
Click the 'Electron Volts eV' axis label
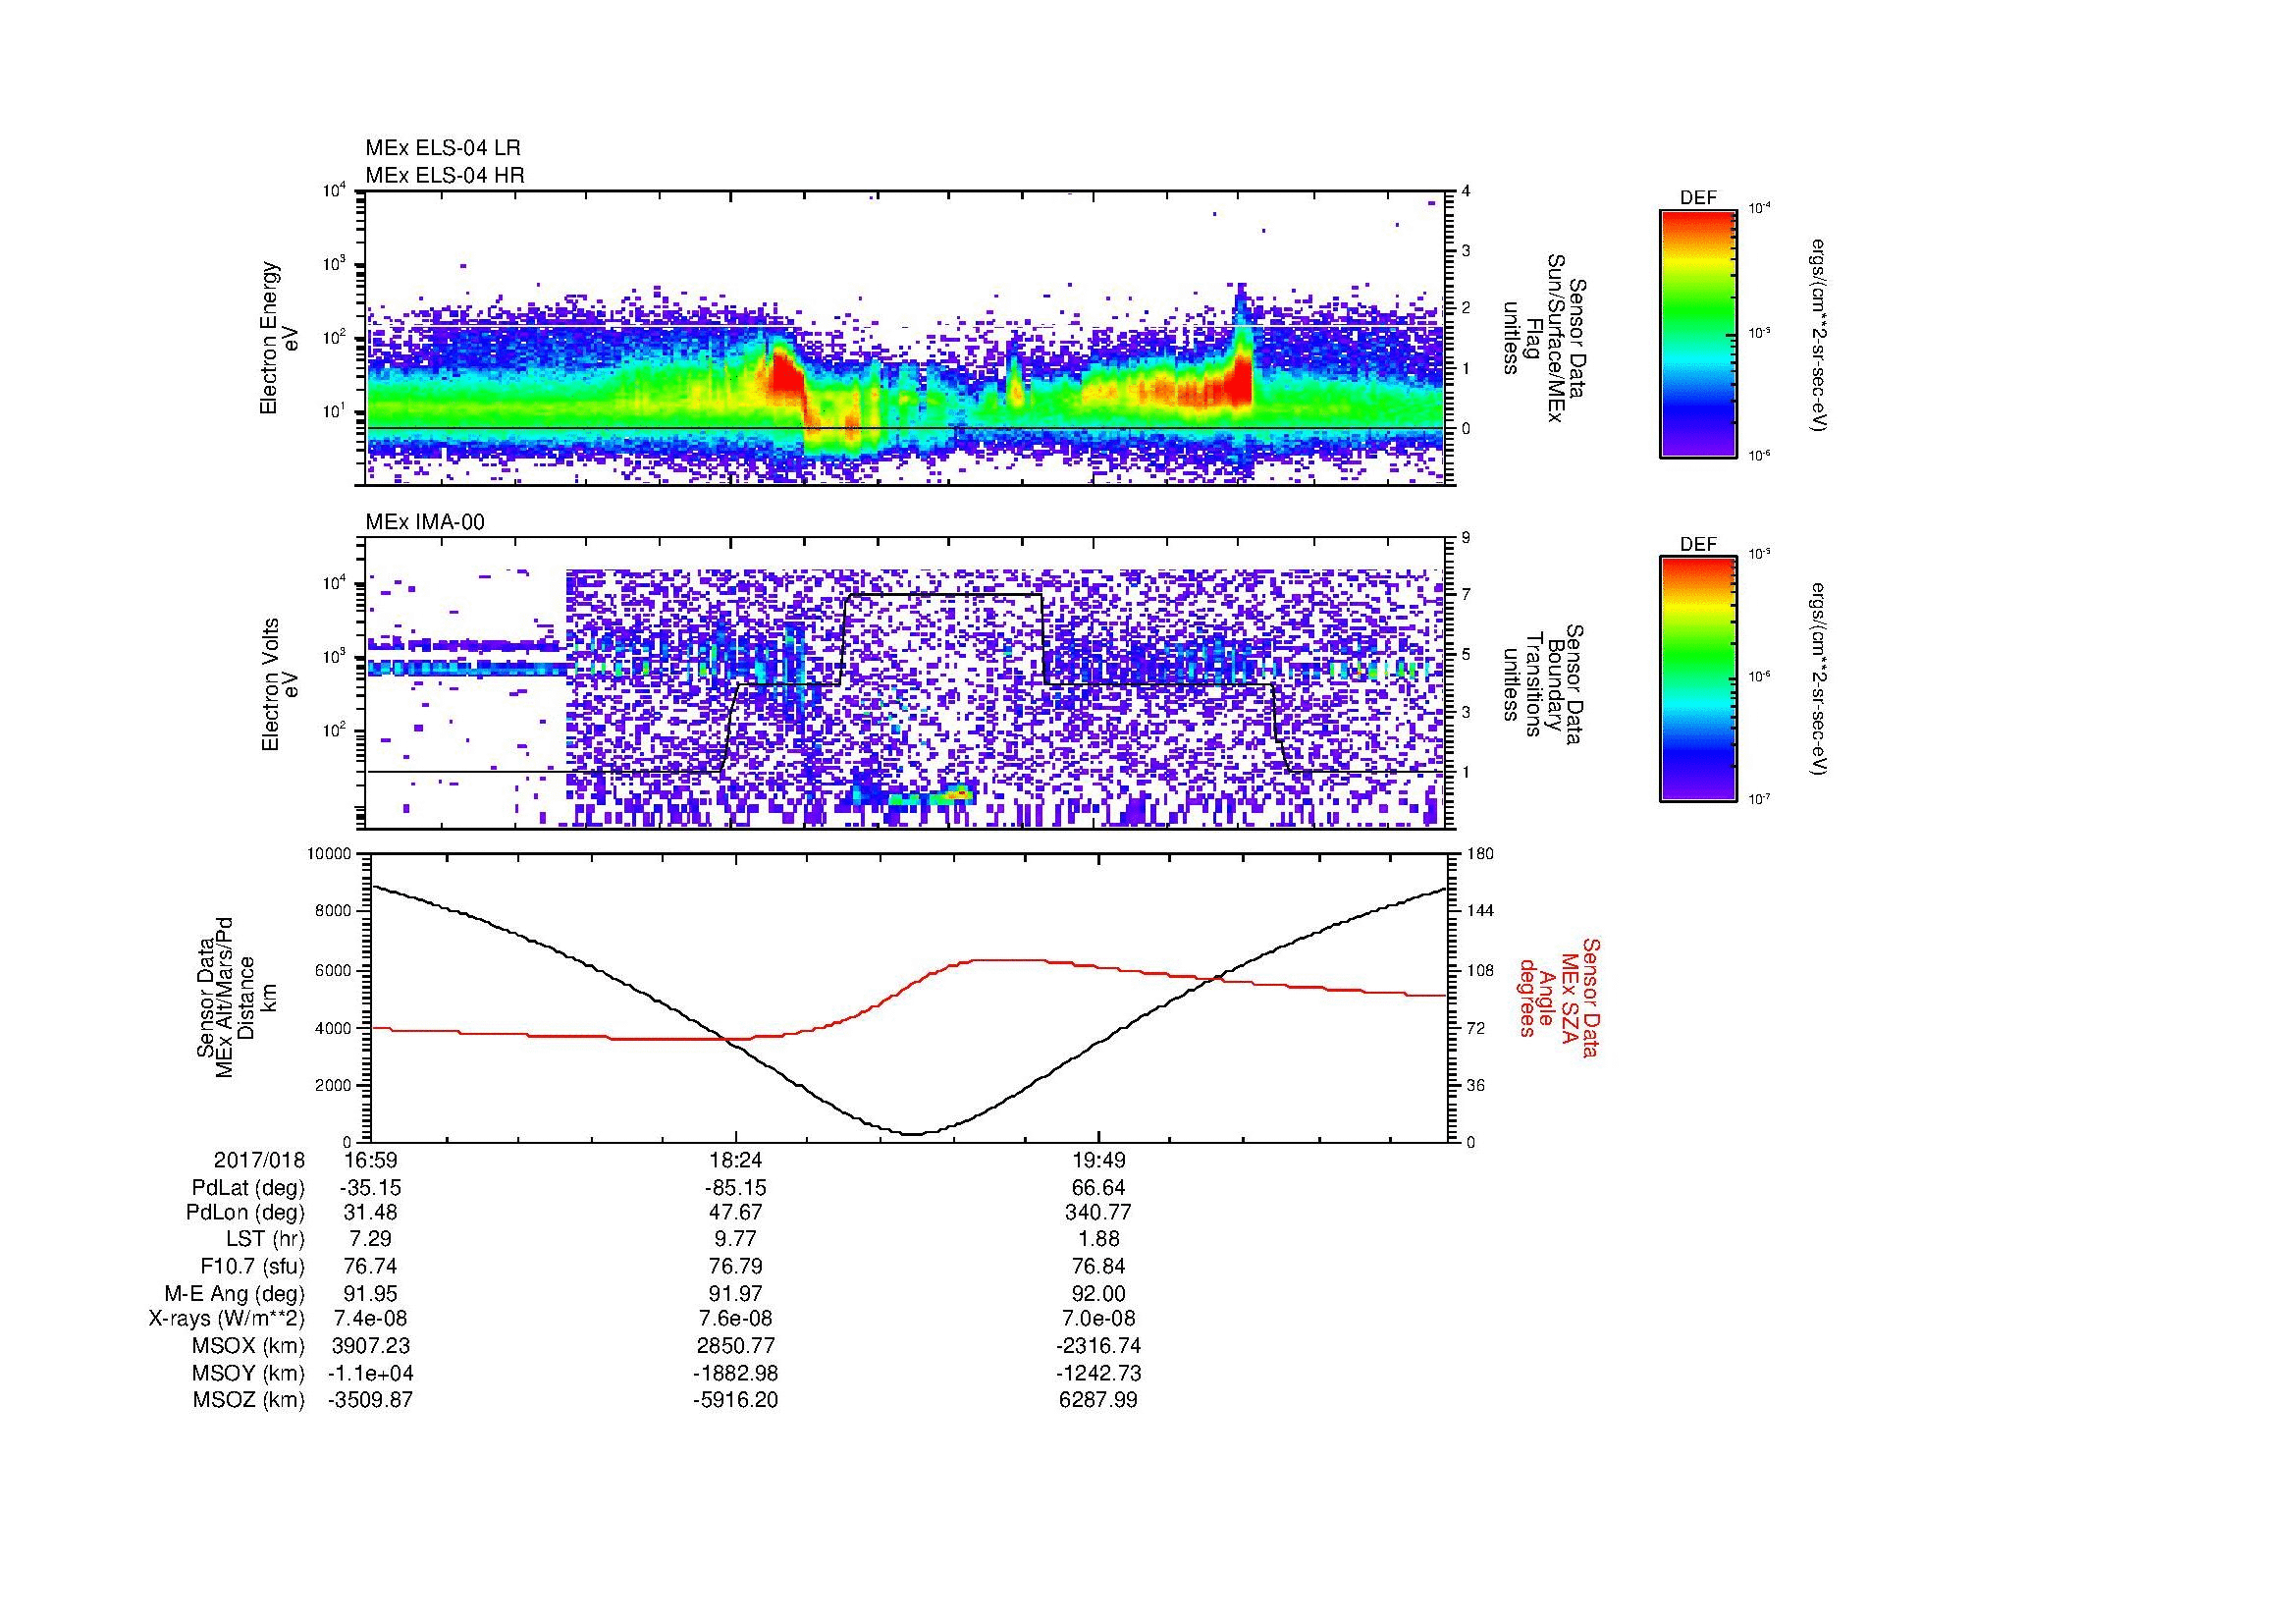pyautogui.click(x=279, y=684)
